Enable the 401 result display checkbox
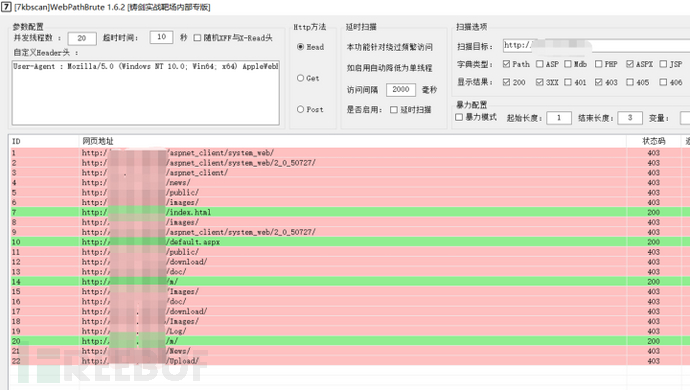Image resolution: width=690 pixels, height=390 pixels. coord(568,82)
